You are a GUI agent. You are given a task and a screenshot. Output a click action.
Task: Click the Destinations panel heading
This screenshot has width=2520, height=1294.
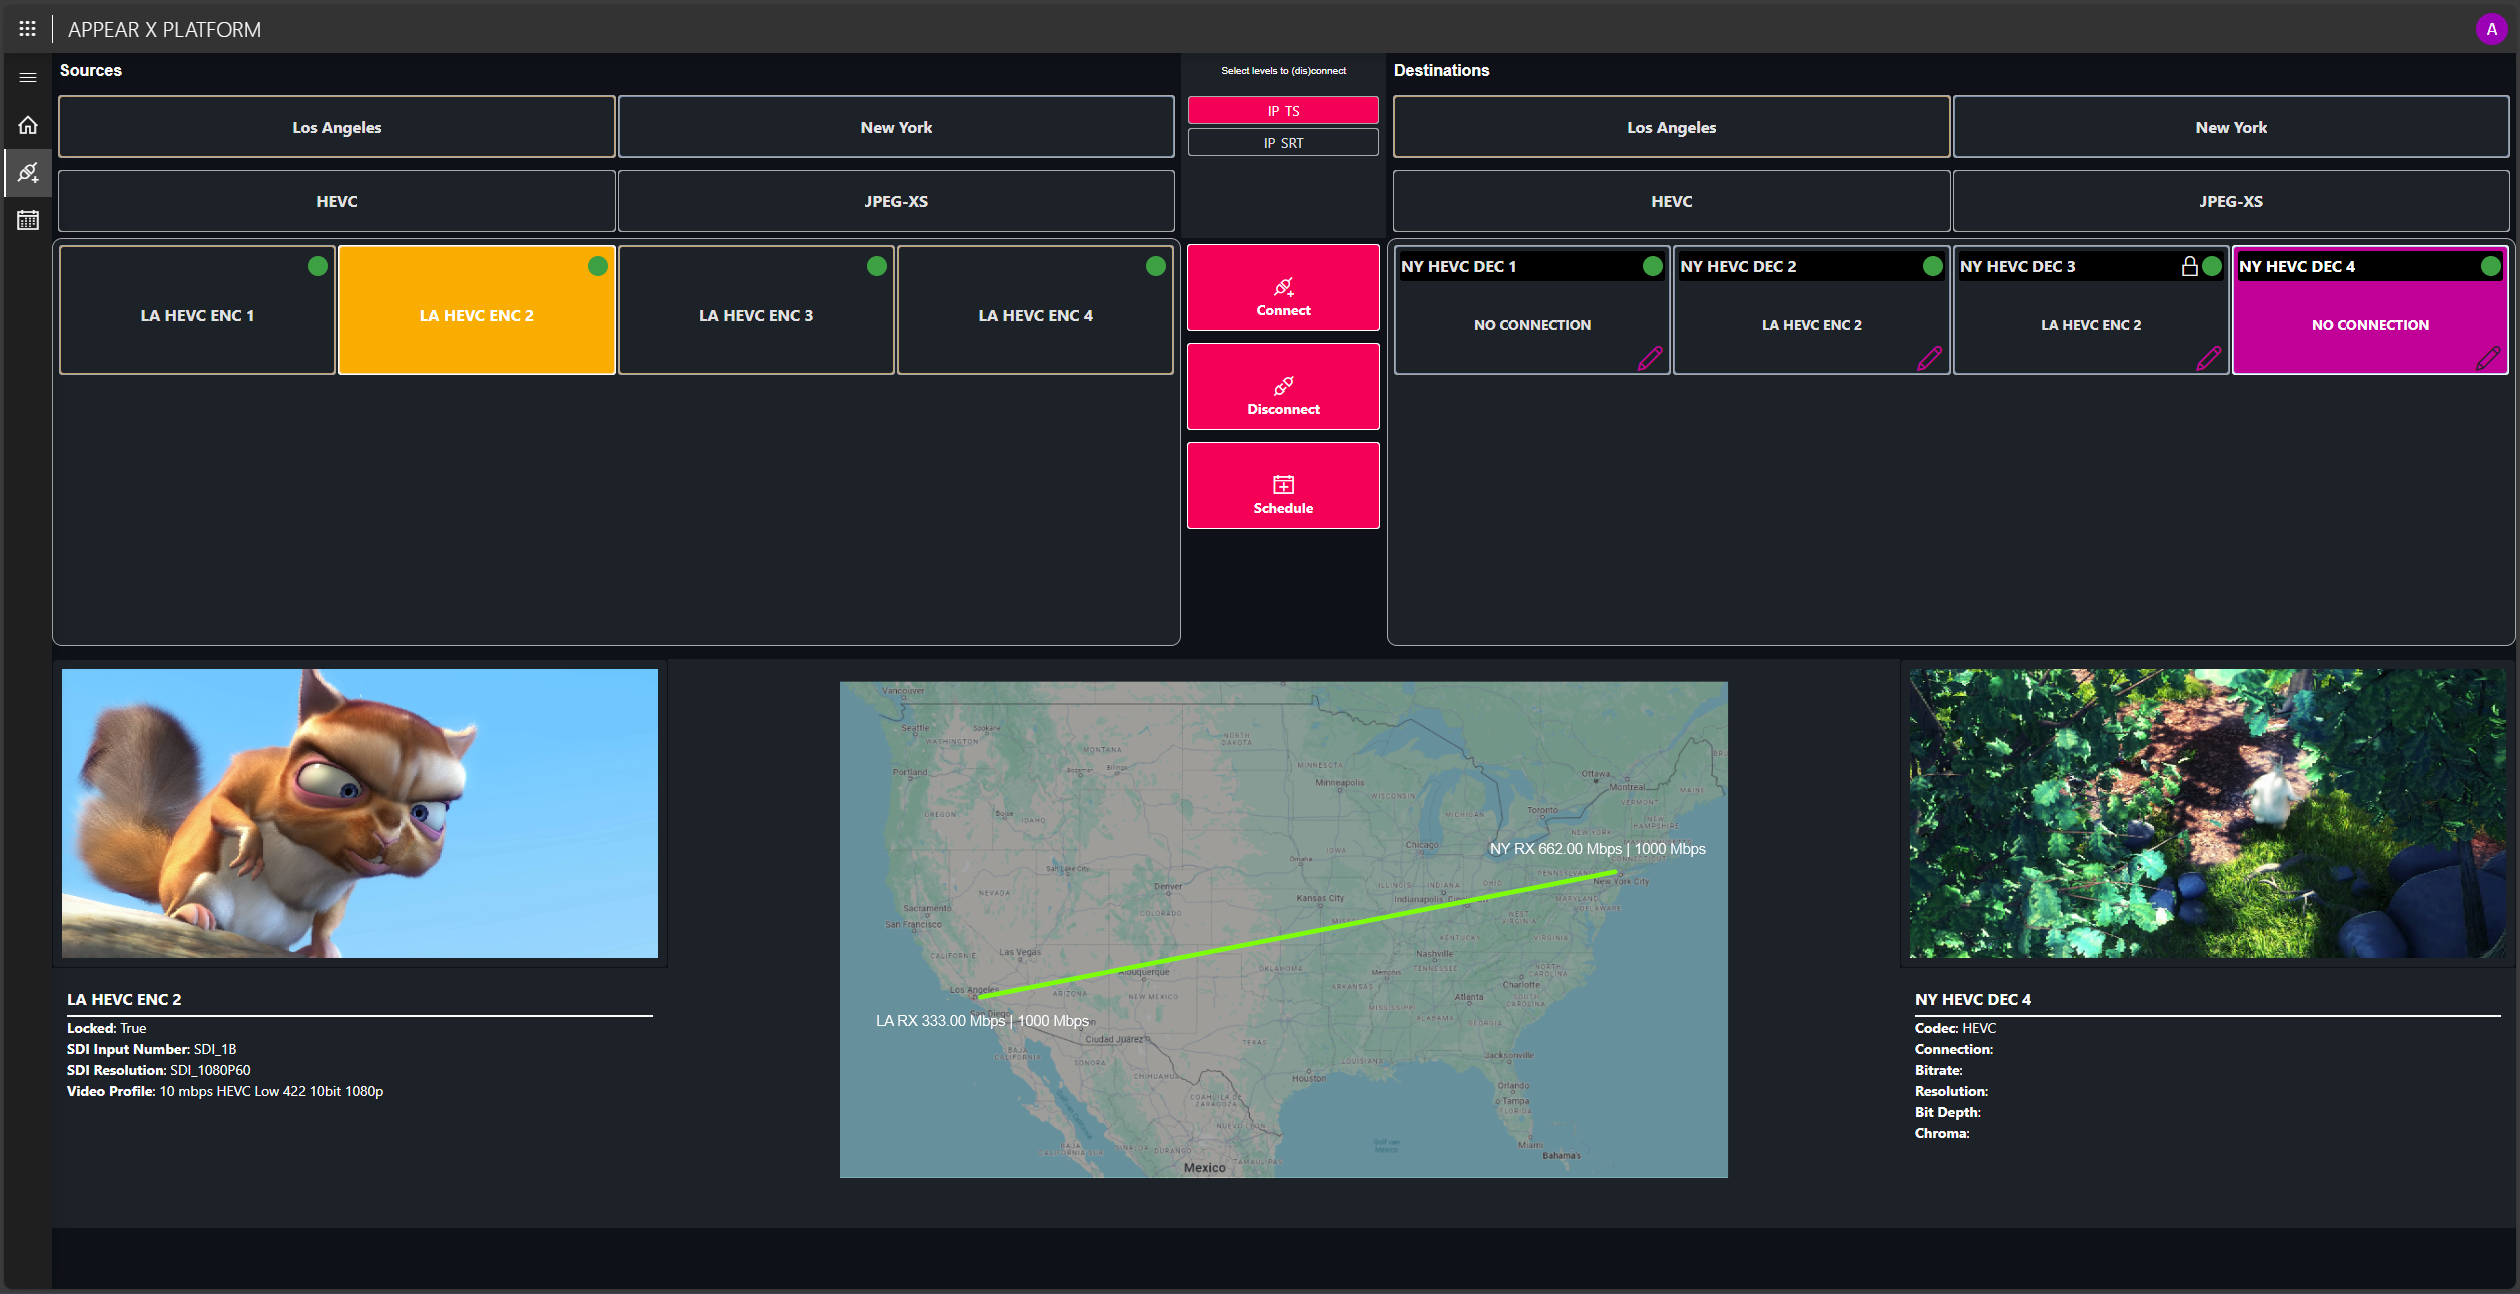click(x=1441, y=70)
